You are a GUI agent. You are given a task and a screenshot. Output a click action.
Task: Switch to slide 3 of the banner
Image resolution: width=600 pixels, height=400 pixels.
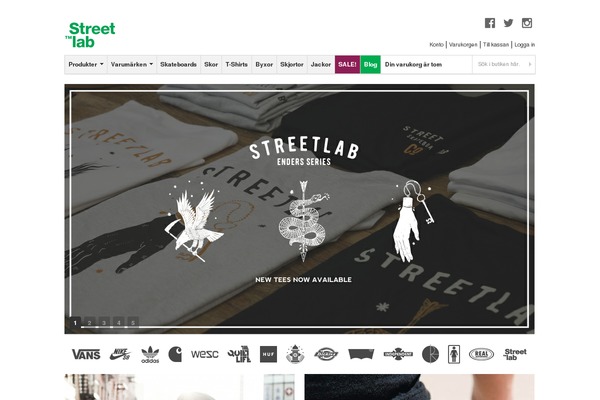pyautogui.click(x=104, y=323)
